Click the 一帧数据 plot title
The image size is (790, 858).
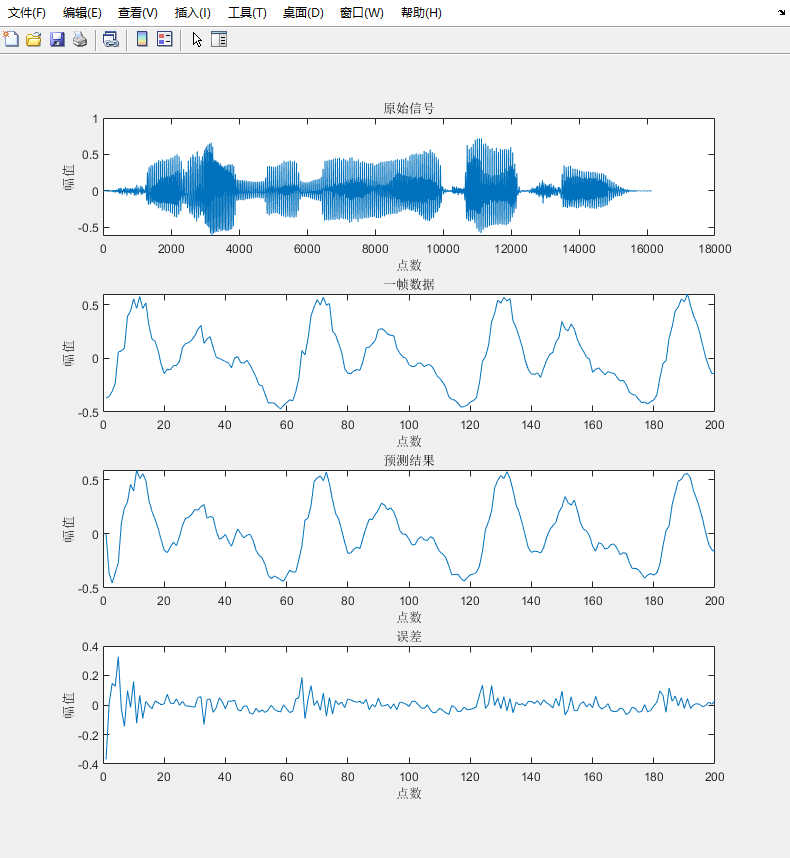(x=409, y=284)
